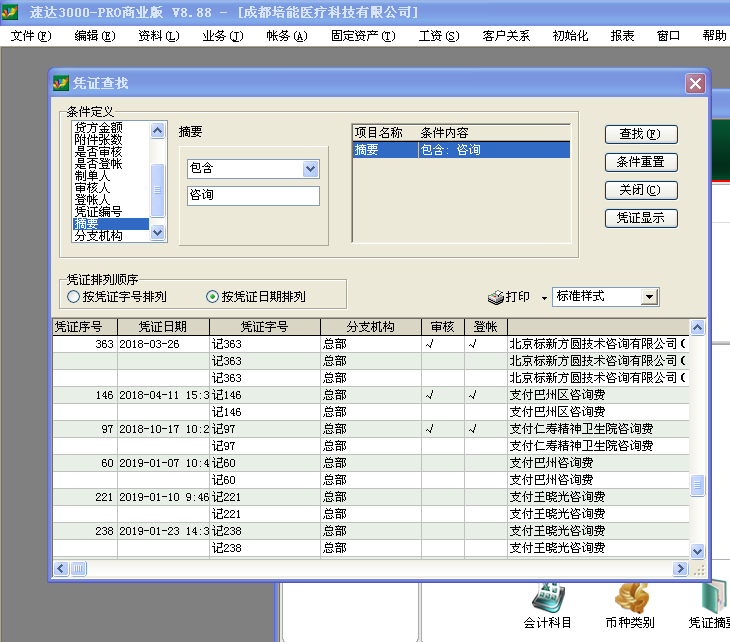Click the 凭证显示 button
Screen dimensions: 730x642
[x=640, y=218]
